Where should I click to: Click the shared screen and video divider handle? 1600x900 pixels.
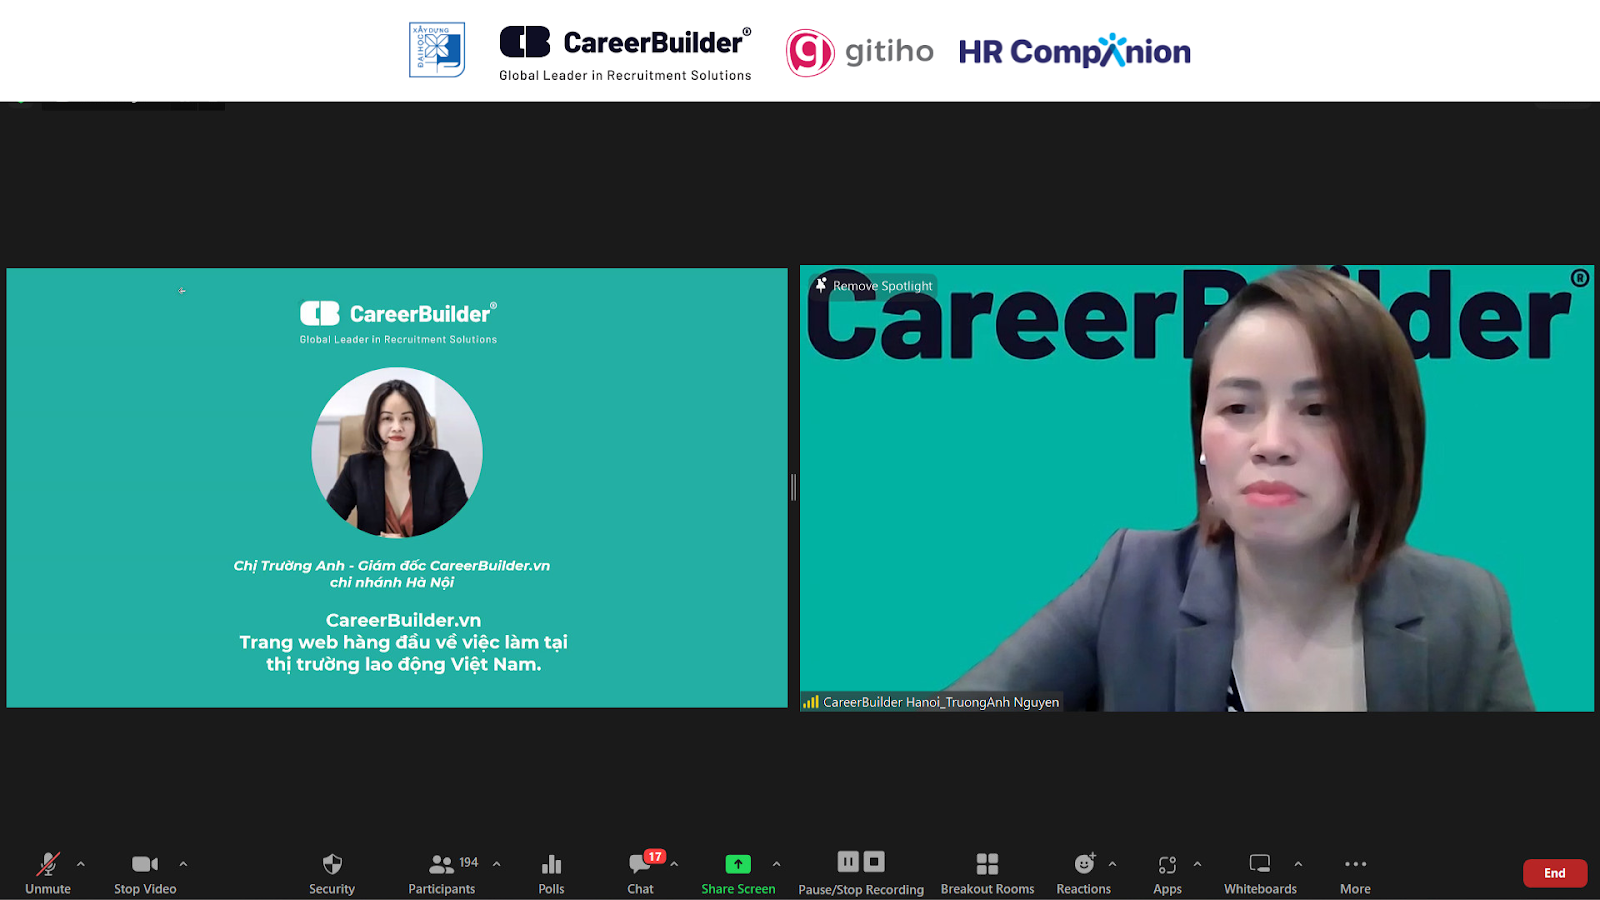(793, 487)
